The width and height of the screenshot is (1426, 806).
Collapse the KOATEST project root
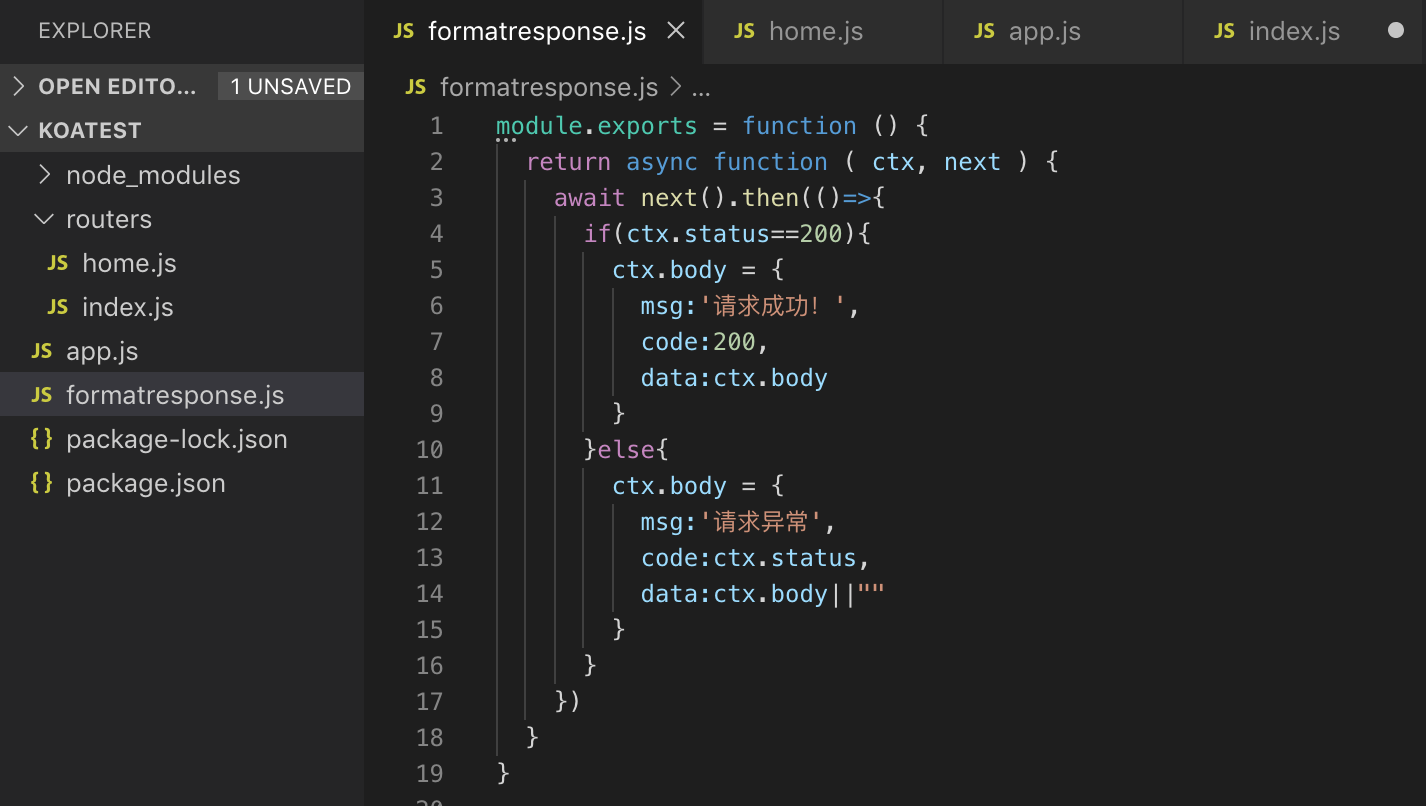click(19, 131)
